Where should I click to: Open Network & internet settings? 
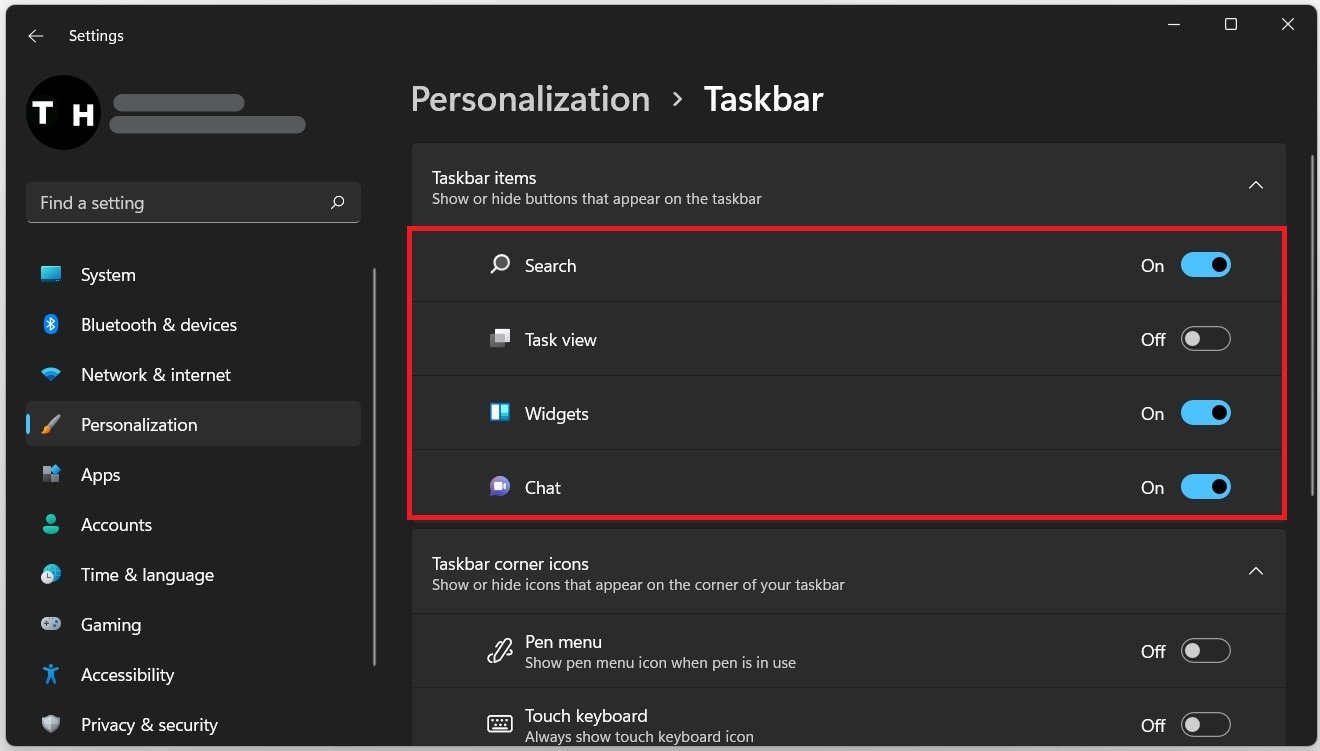194,375
